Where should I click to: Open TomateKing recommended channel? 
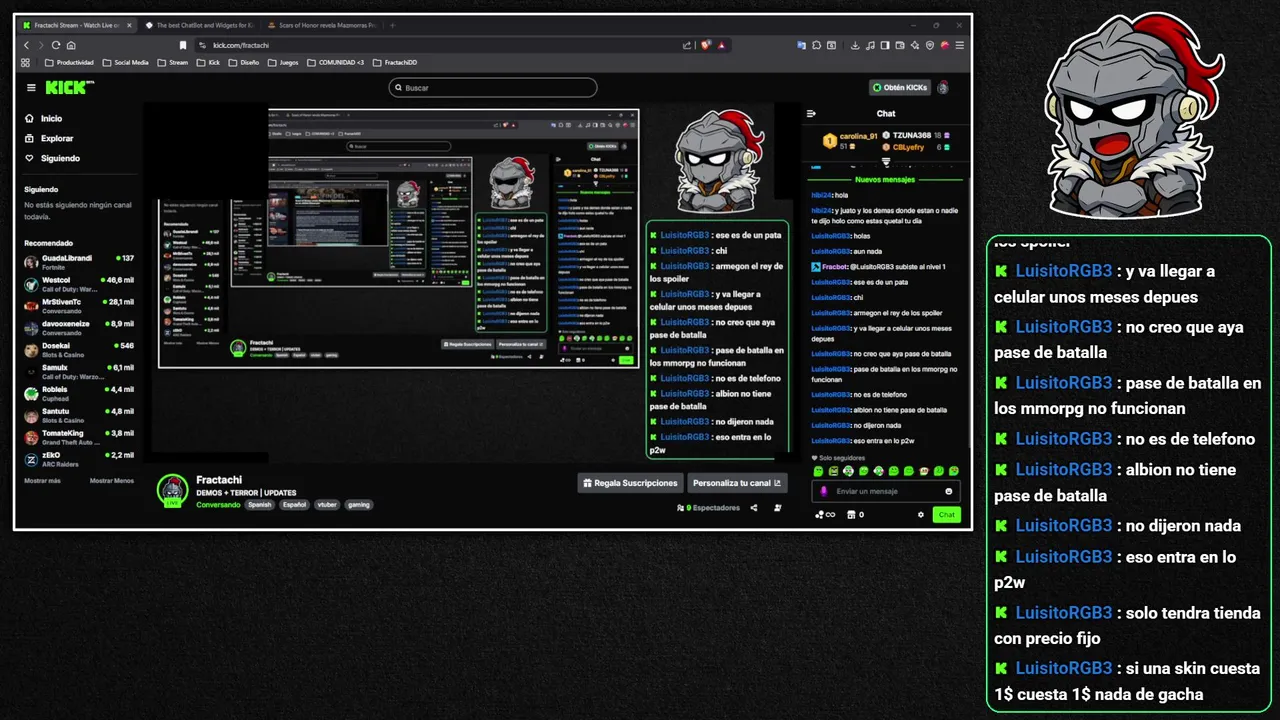pyautogui.click(x=79, y=437)
